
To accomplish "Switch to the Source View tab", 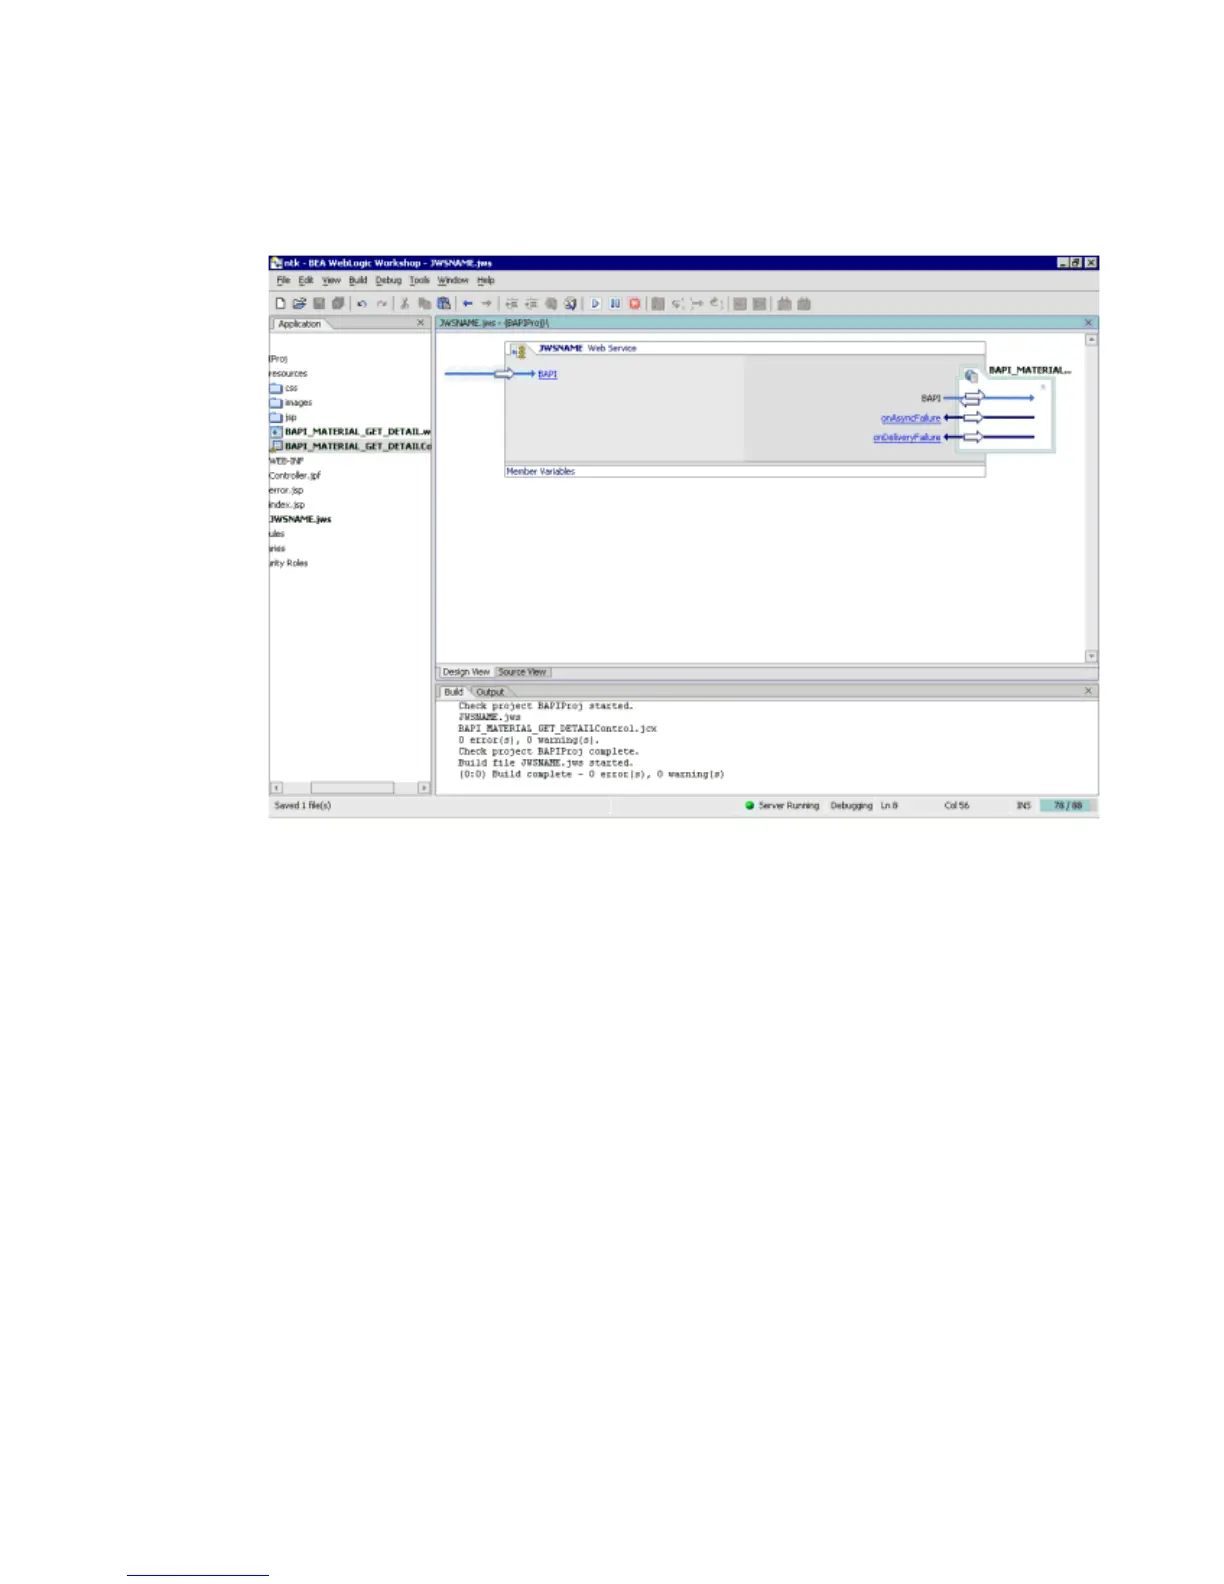I will point(522,672).
